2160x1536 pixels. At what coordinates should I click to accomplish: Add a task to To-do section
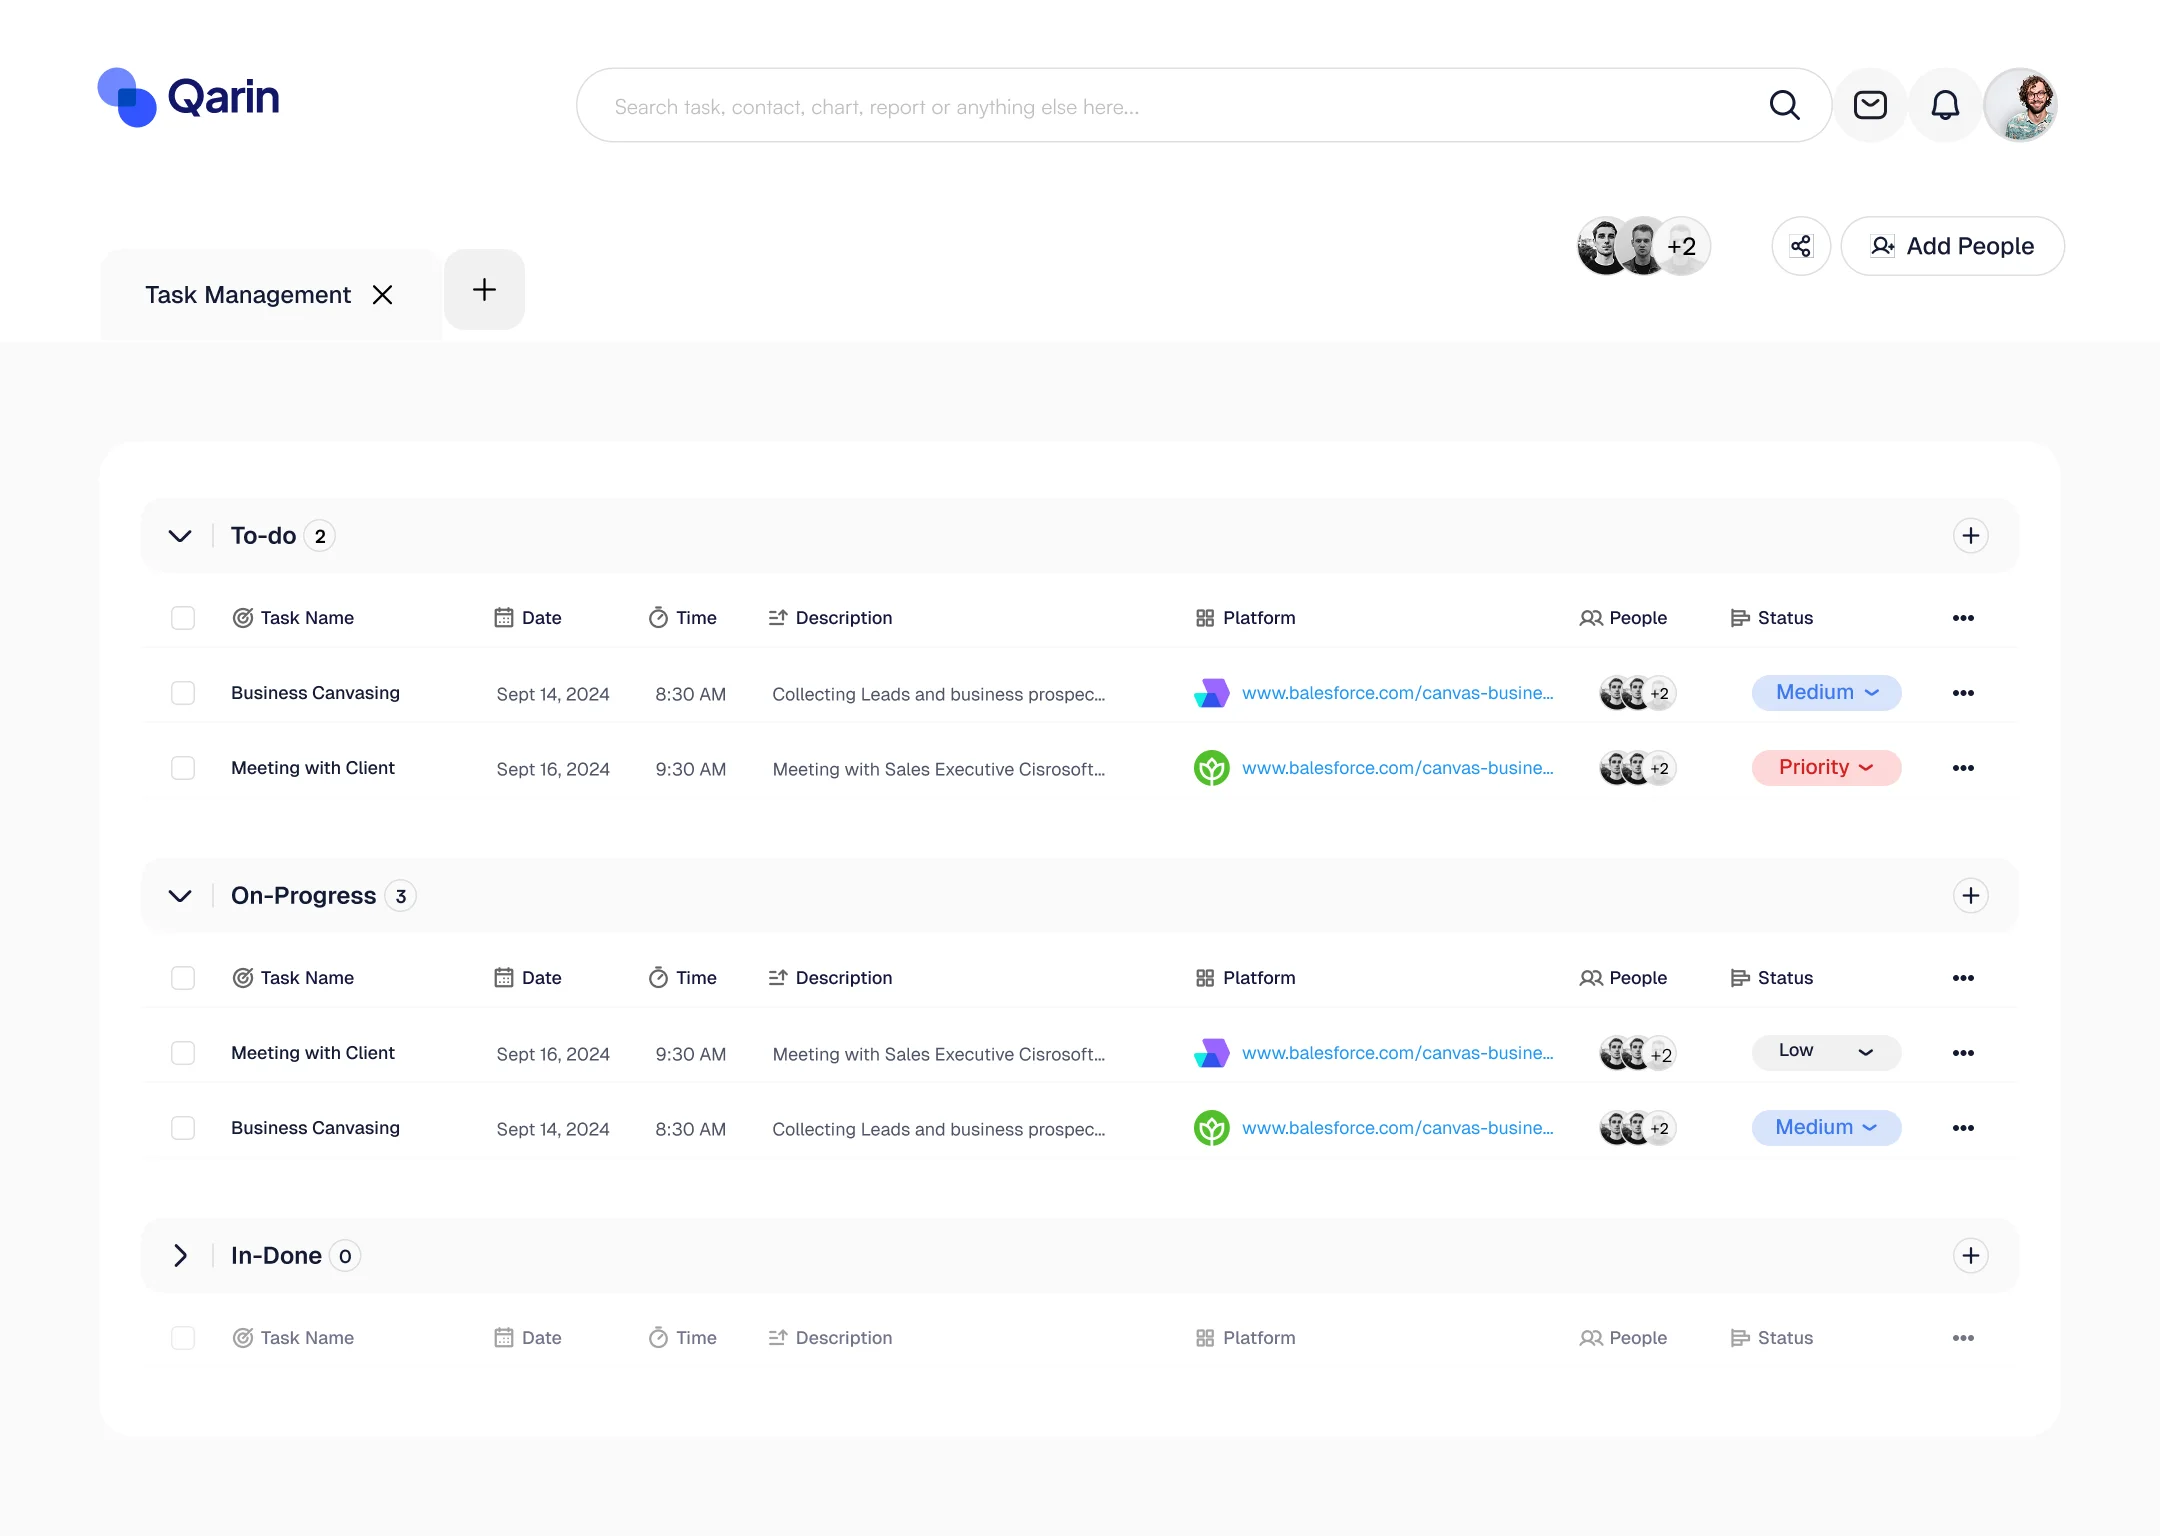1970,536
